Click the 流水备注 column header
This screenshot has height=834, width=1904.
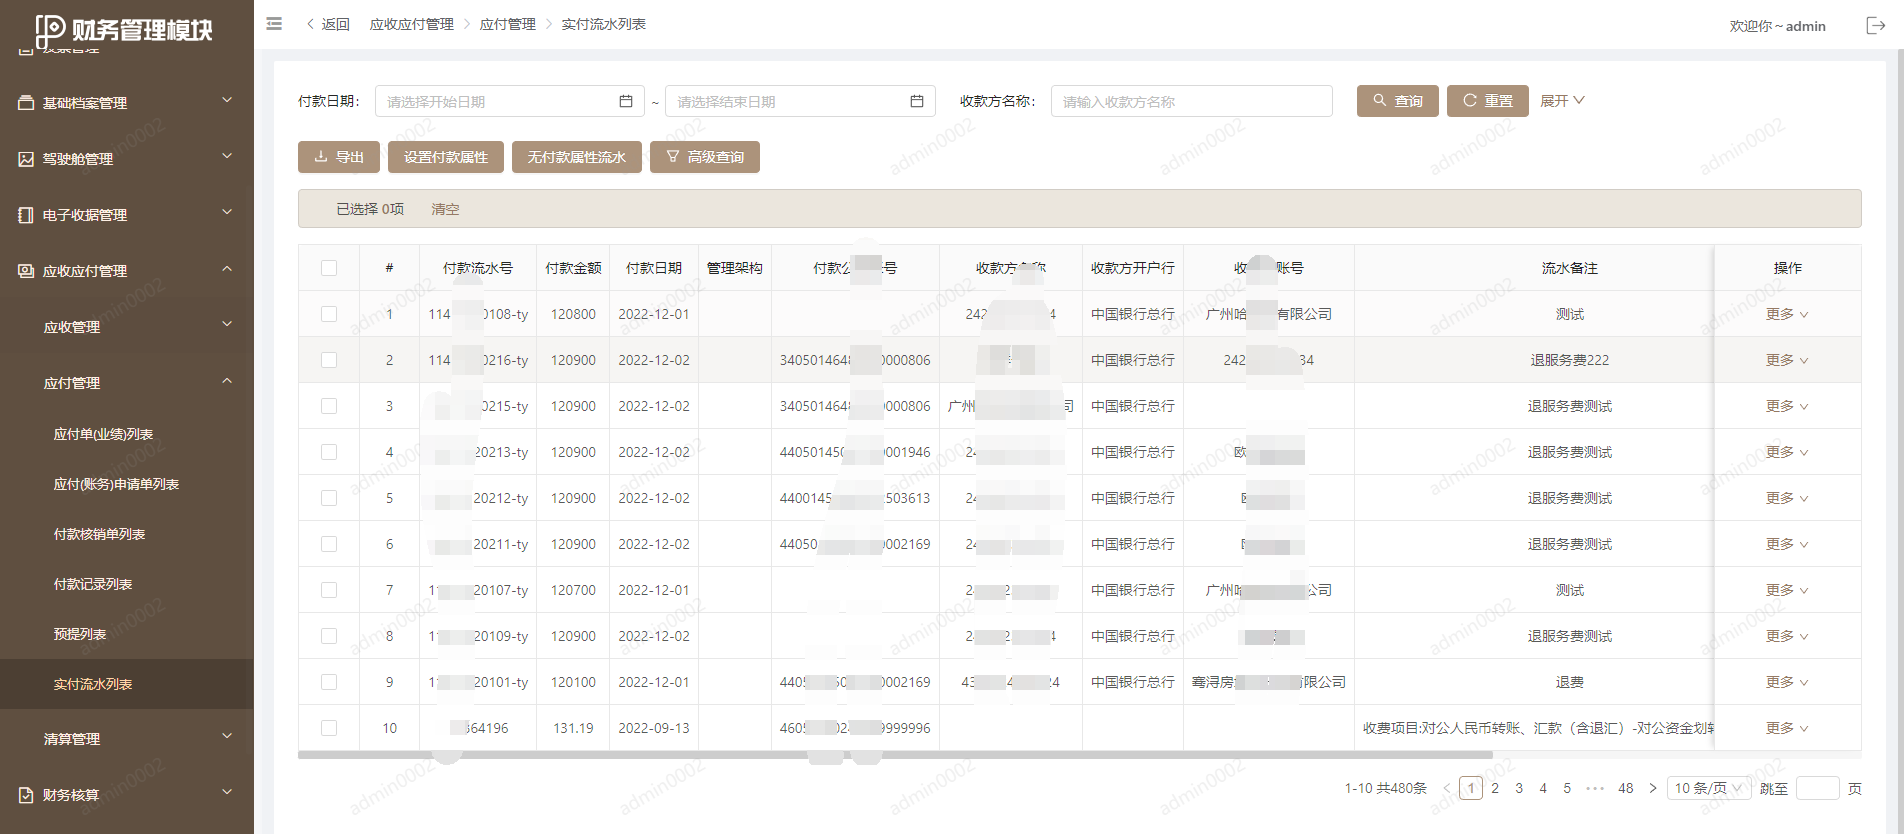[x=1570, y=268]
